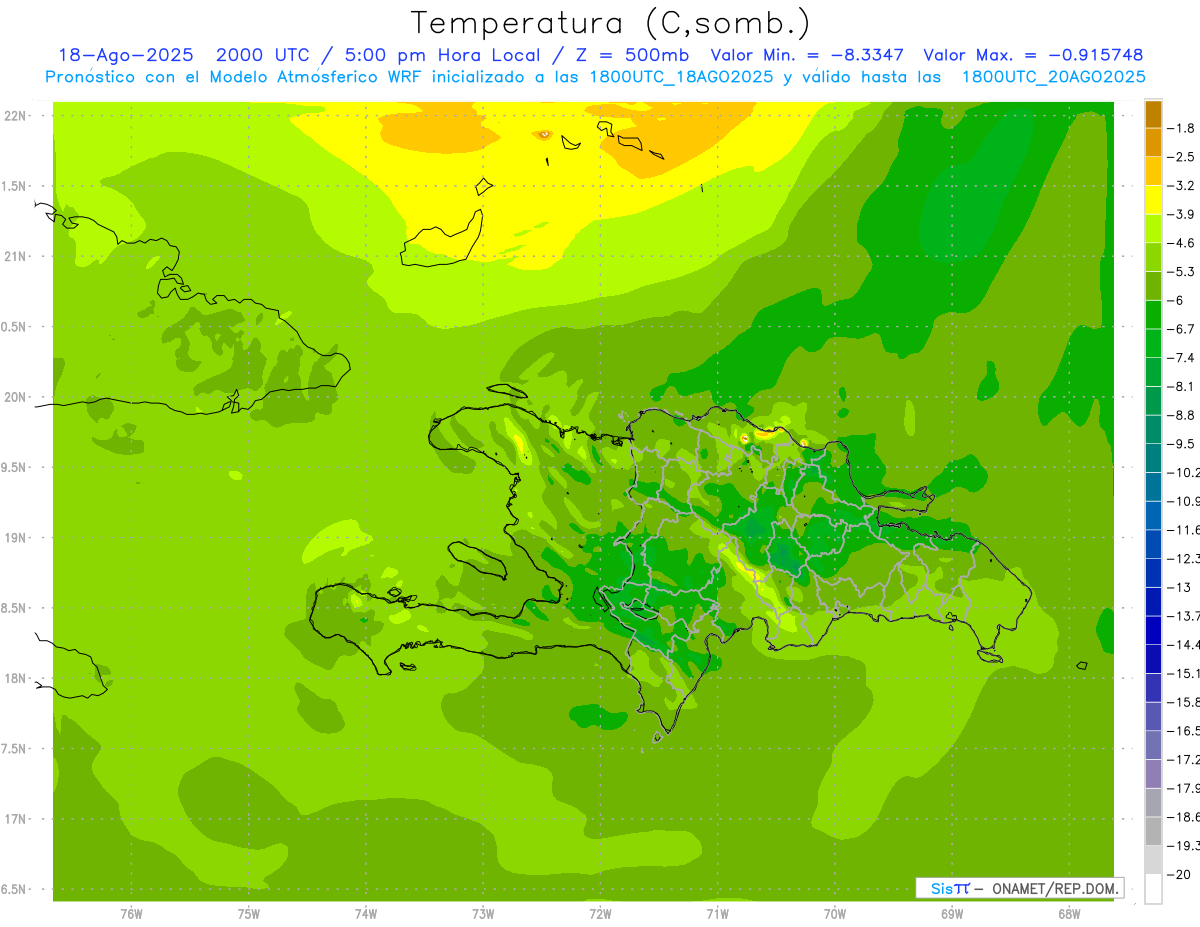Click the '76W' longitude label
Image resolution: width=1200 pixels, height=927 pixels.
click(x=131, y=914)
